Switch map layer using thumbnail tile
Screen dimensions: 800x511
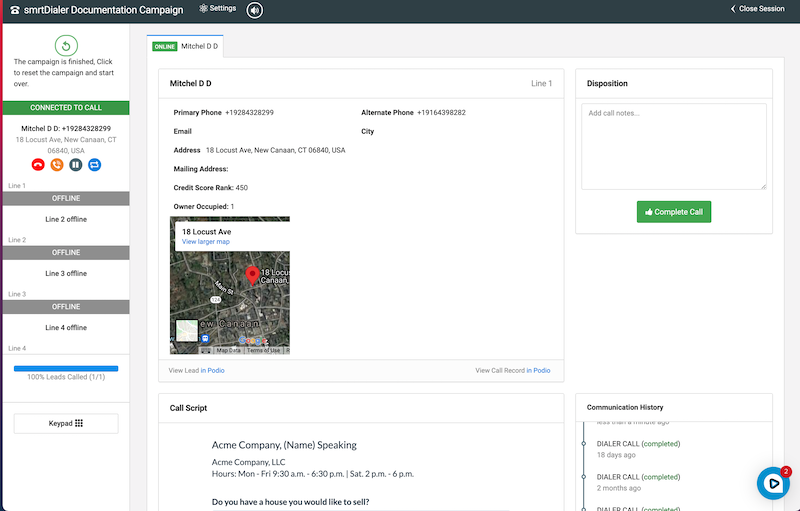(187, 331)
